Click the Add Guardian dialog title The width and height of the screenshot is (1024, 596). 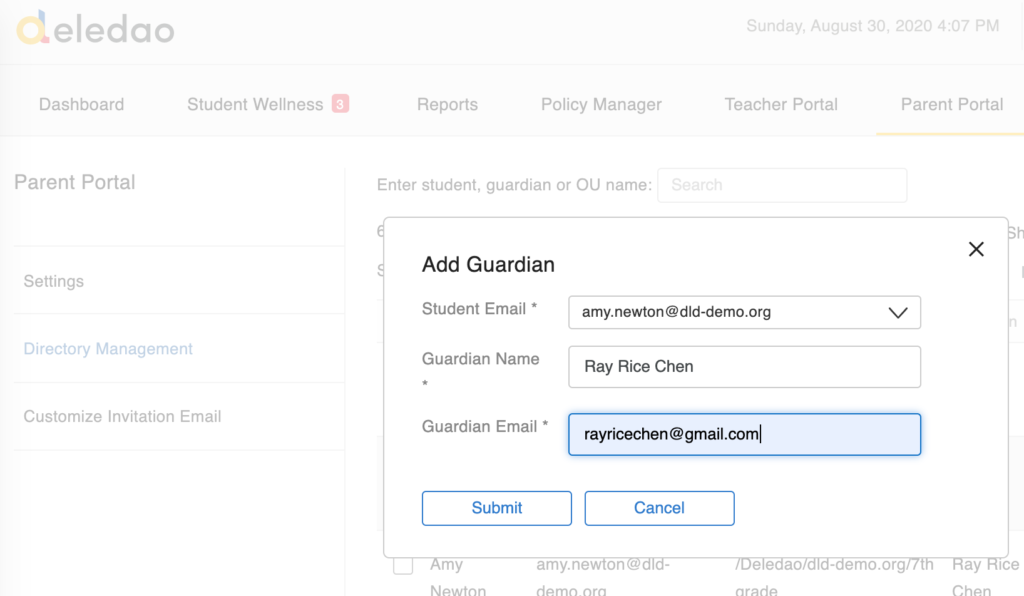click(488, 264)
